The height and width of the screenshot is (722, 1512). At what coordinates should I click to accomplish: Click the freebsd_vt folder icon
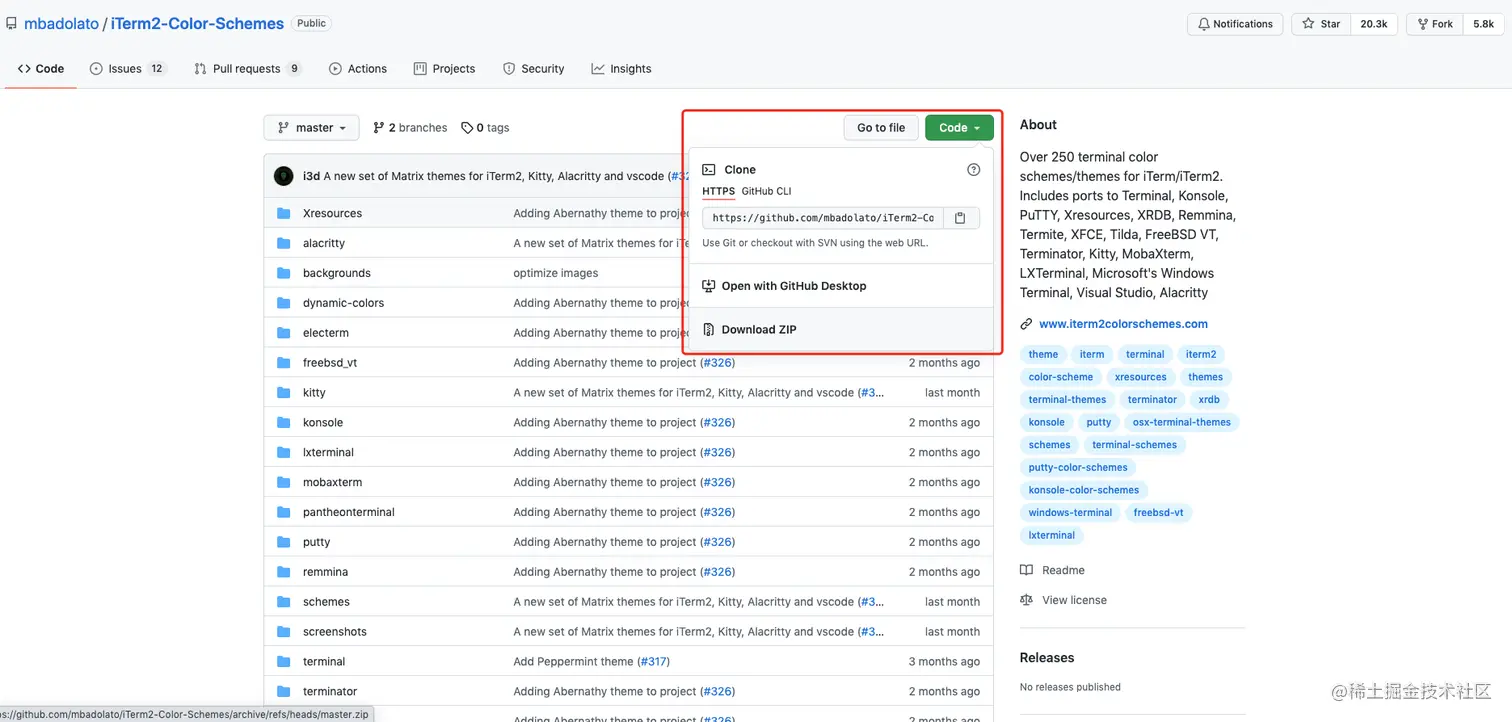283,363
